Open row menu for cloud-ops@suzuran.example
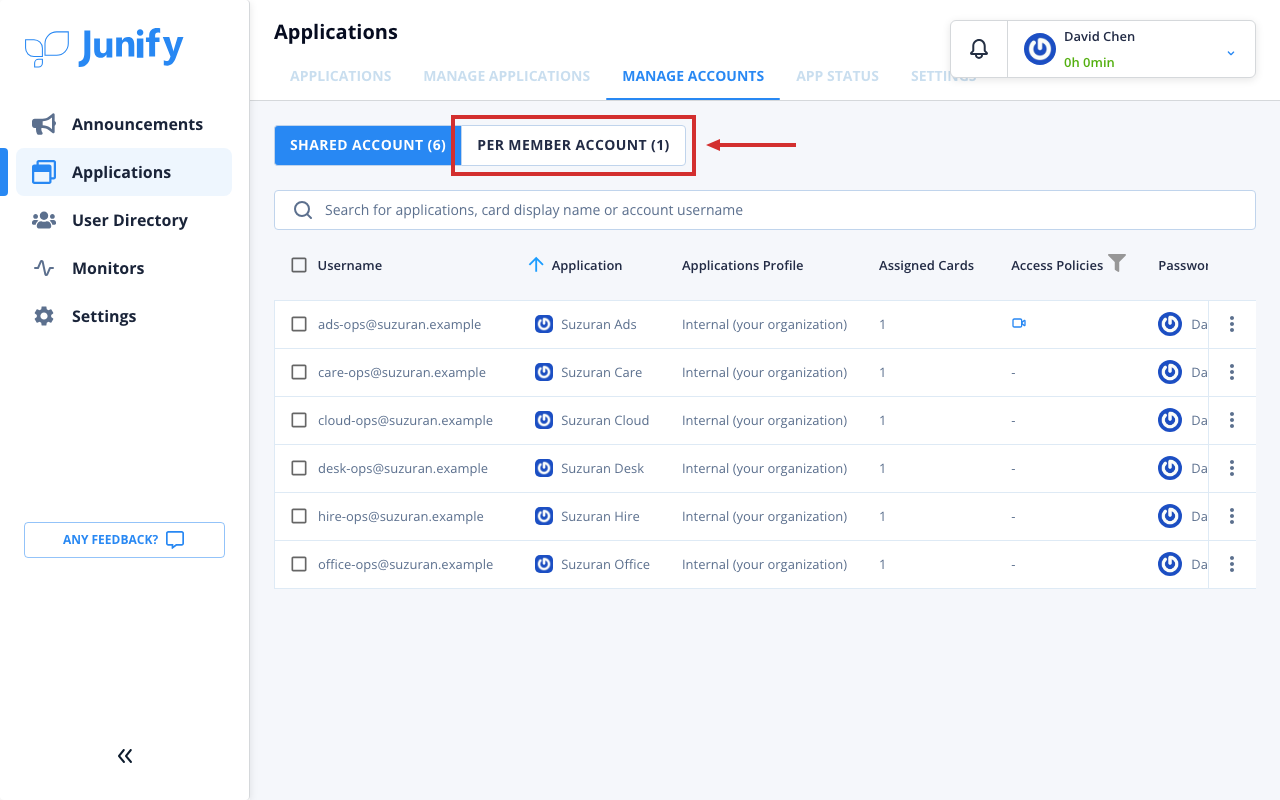This screenshot has height=800, width=1280. pyautogui.click(x=1232, y=420)
